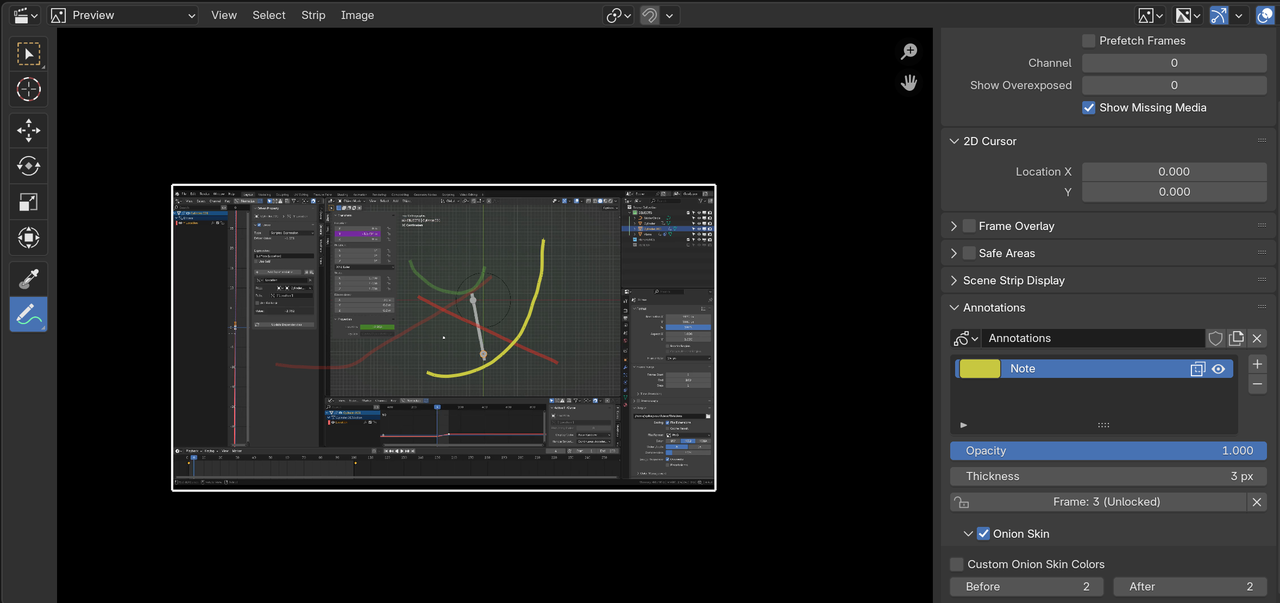This screenshot has width=1280, height=603.
Task: Select the Move tool
Action: (x=28, y=130)
